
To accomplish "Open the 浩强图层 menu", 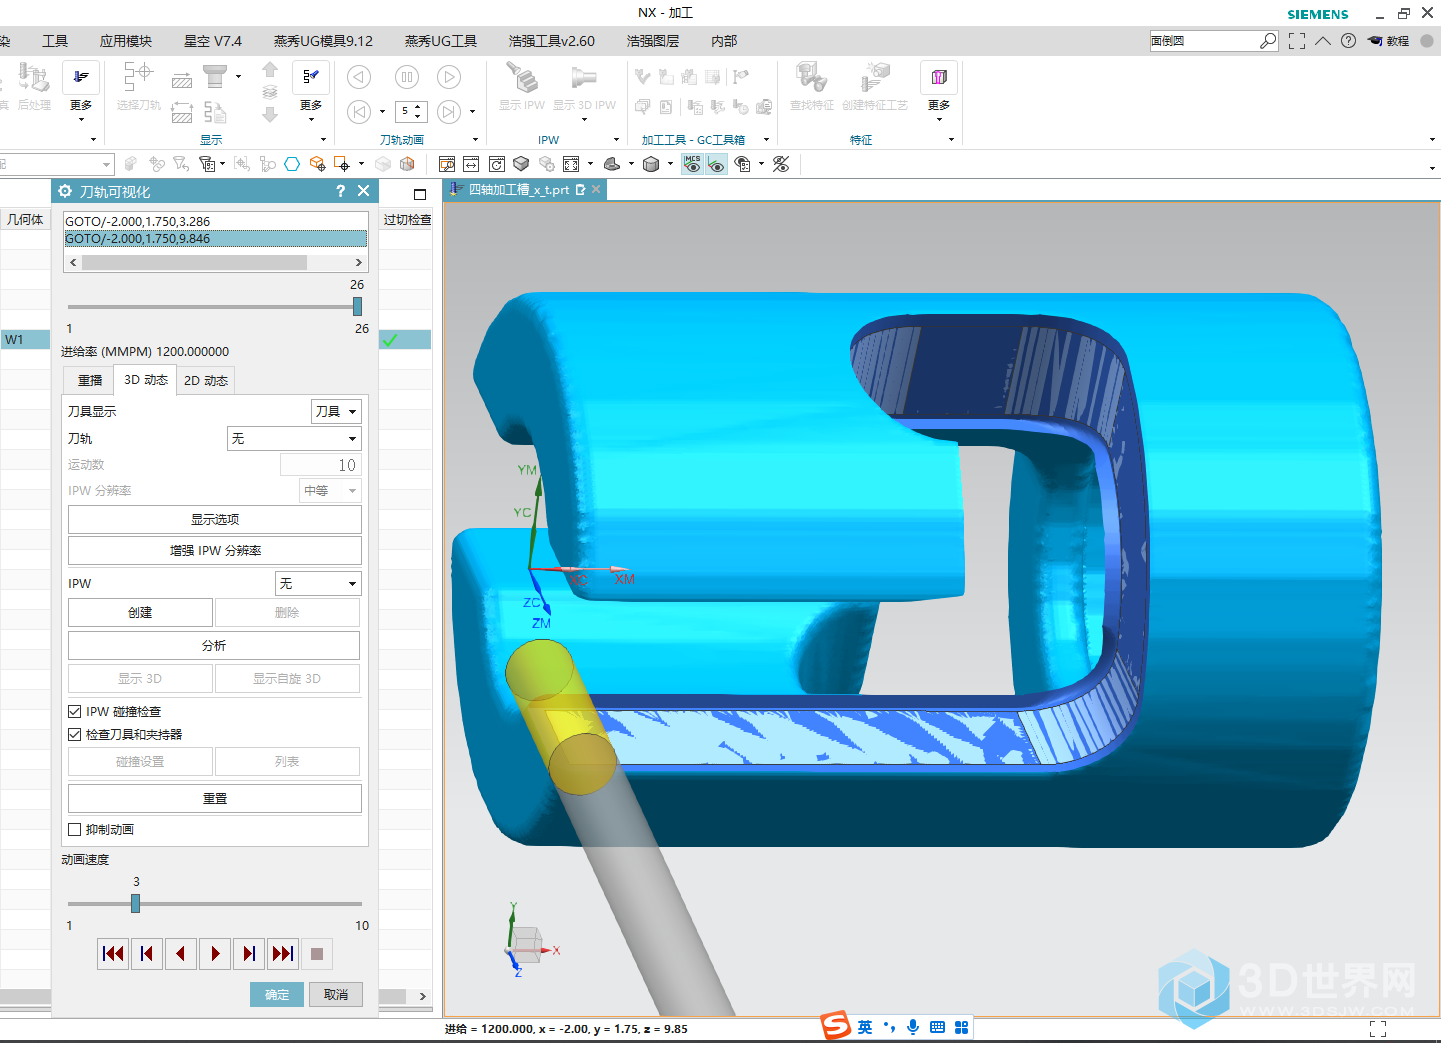I will [653, 41].
